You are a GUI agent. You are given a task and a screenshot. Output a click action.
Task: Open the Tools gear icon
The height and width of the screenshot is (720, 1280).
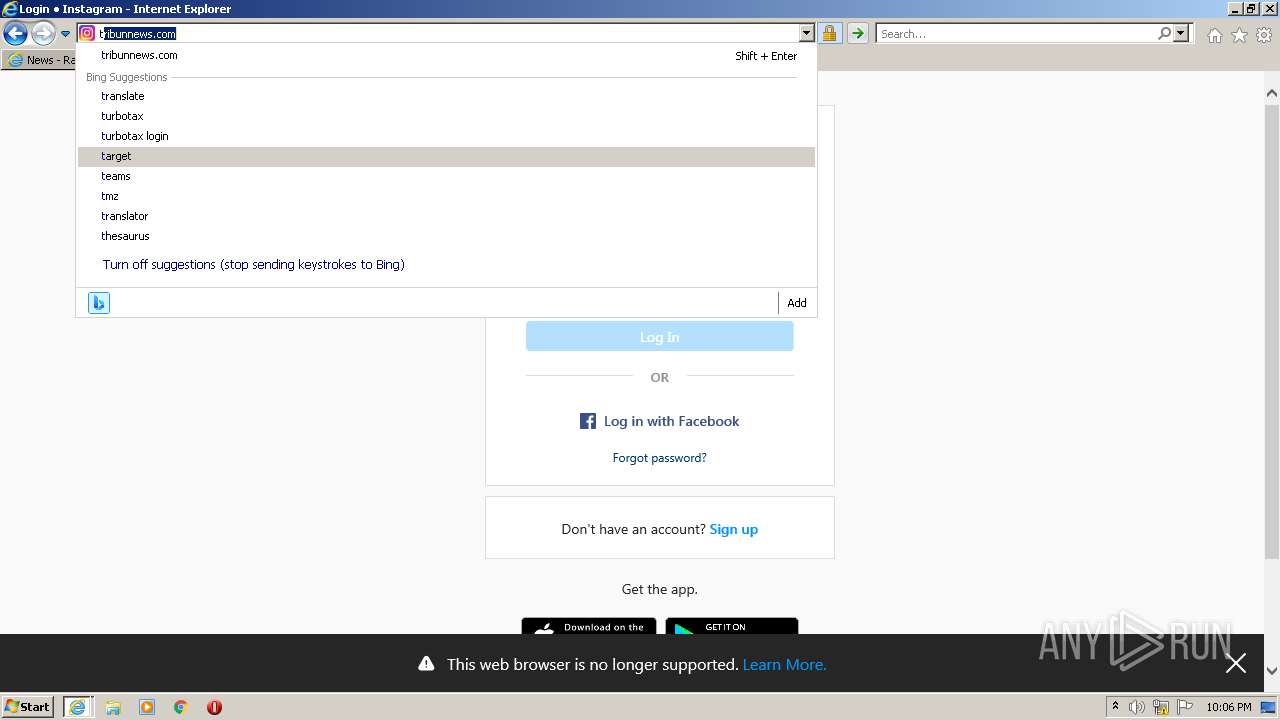1264,35
